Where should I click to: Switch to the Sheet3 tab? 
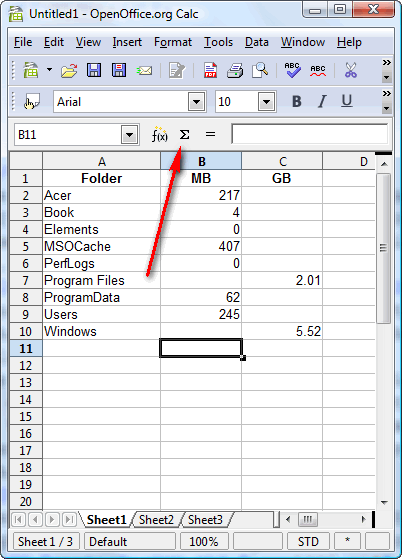click(x=205, y=520)
